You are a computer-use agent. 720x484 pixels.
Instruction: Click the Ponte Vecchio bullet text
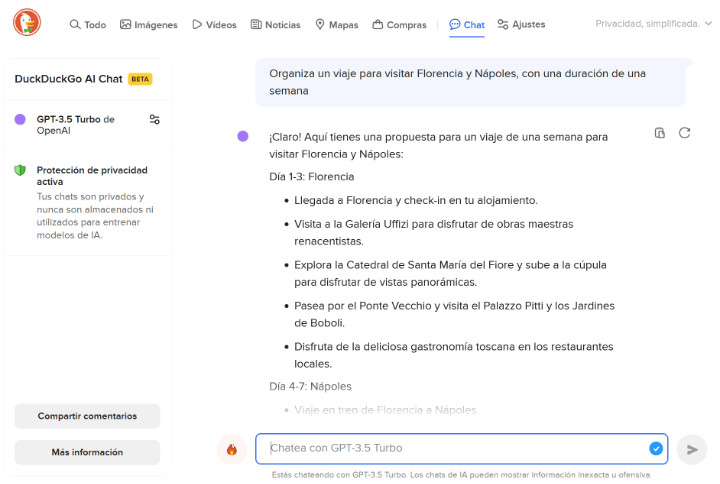click(455, 315)
